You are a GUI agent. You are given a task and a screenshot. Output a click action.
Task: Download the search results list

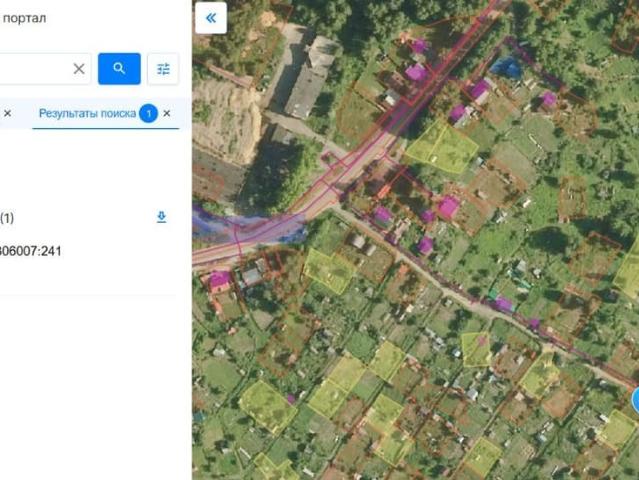[x=161, y=217]
